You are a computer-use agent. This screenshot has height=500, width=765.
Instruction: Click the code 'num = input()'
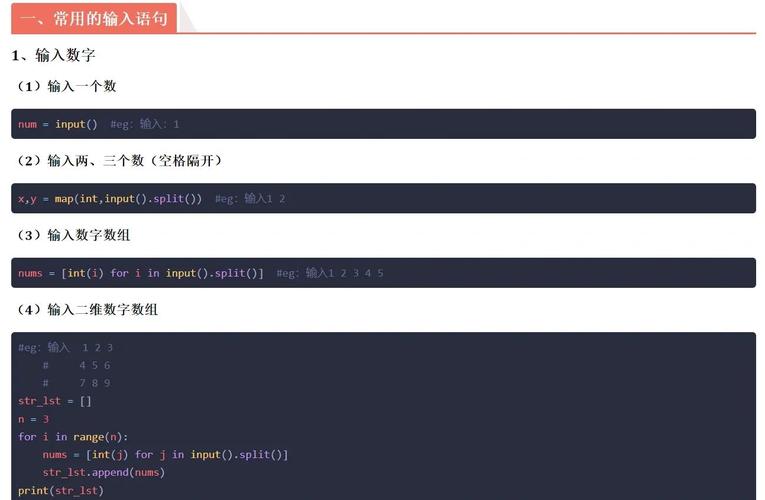pos(58,124)
